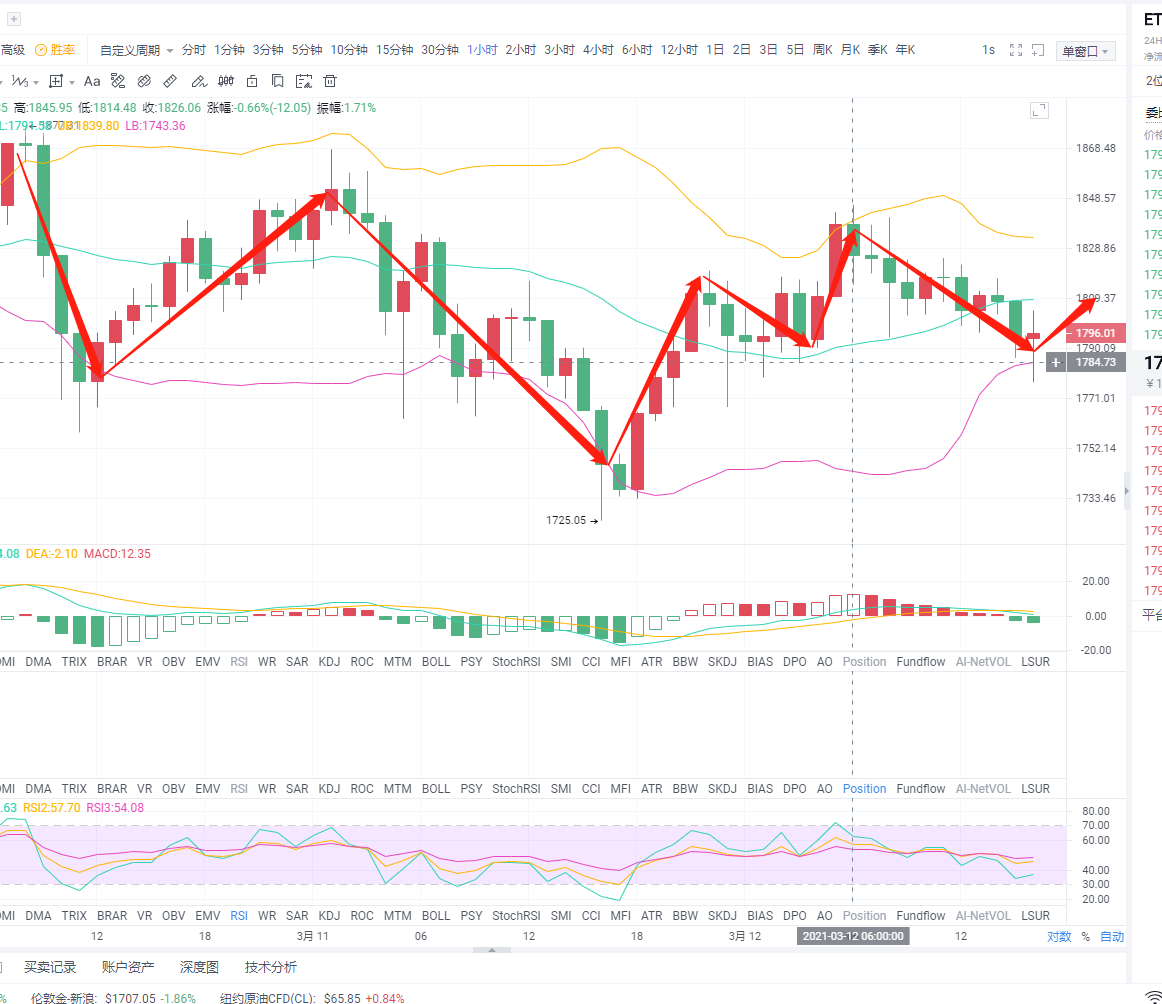This screenshot has width=1162, height=1004.
Task: Open the 买卖记录 tab
Action: click(x=50, y=967)
